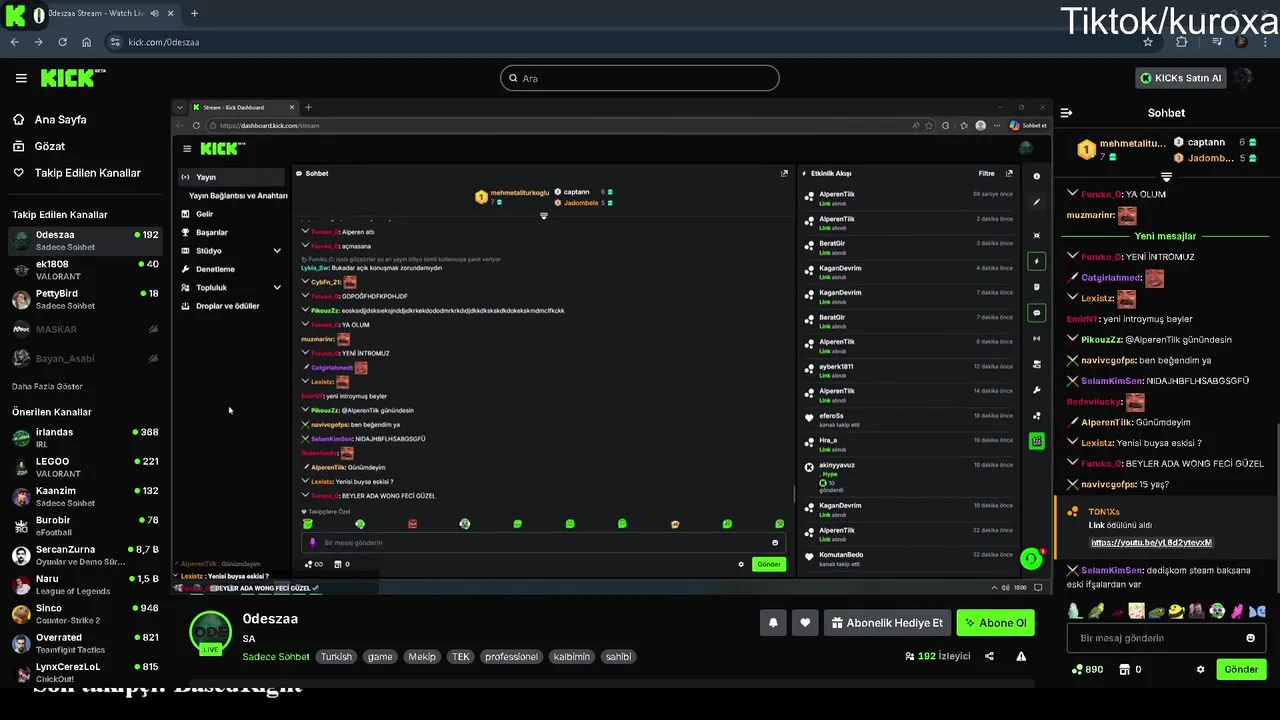Click Odeszaa channel avatar

(x=211, y=632)
